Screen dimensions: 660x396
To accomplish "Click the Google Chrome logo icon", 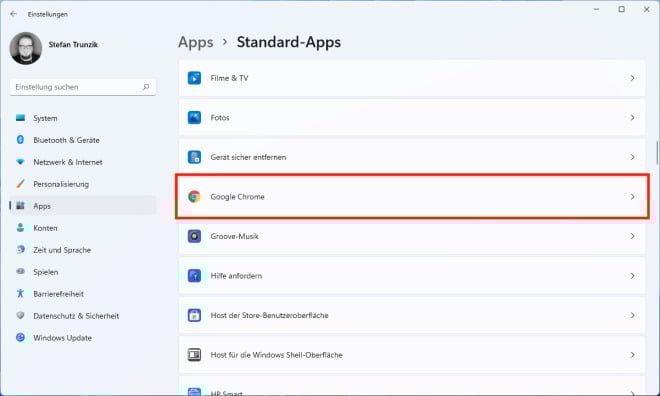I will (x=194, y=197).
